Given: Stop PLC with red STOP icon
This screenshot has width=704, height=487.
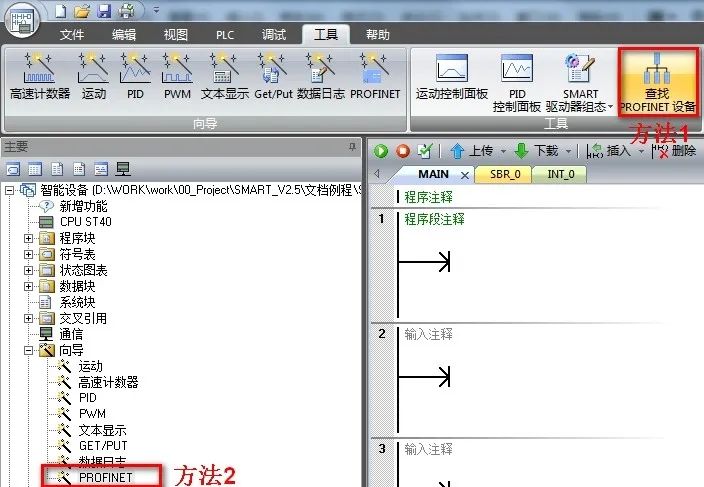Looking at the screenshot, I should click(x=403, y=151).
